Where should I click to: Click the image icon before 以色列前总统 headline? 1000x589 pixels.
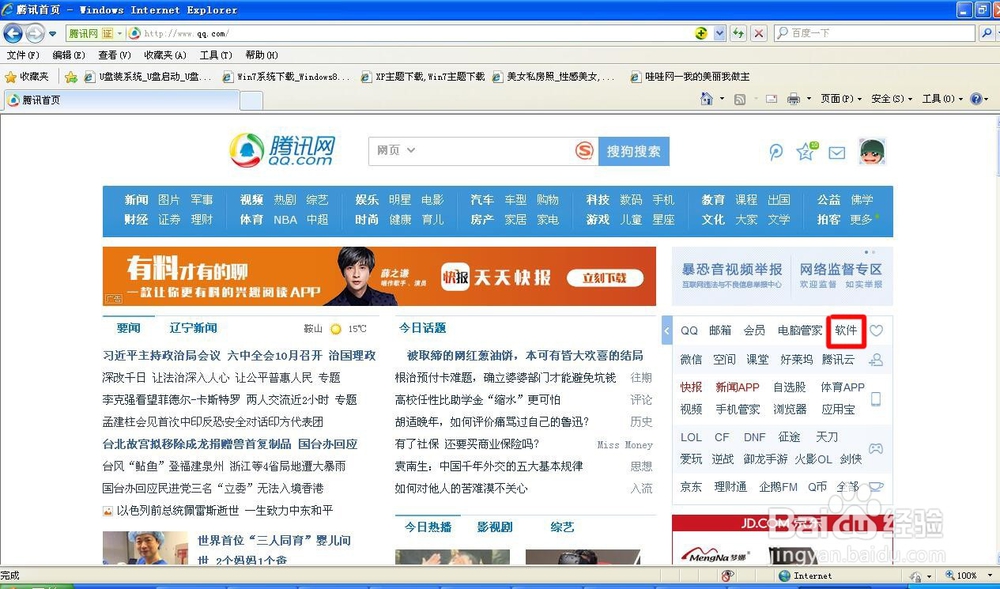(x=107, y=511)
